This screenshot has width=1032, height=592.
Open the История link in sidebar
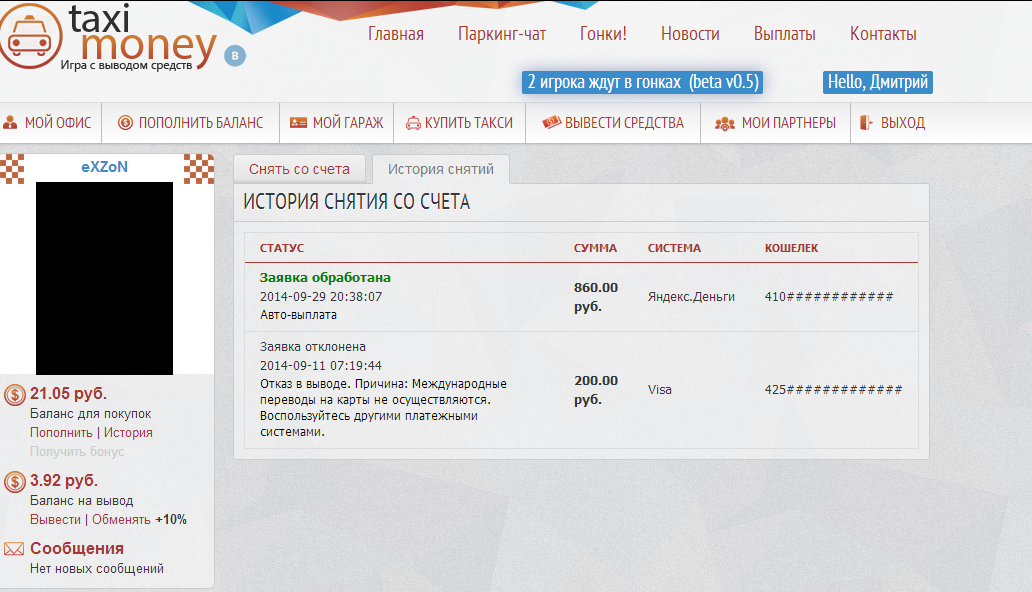pyautogui.click(x=128, y=433)
